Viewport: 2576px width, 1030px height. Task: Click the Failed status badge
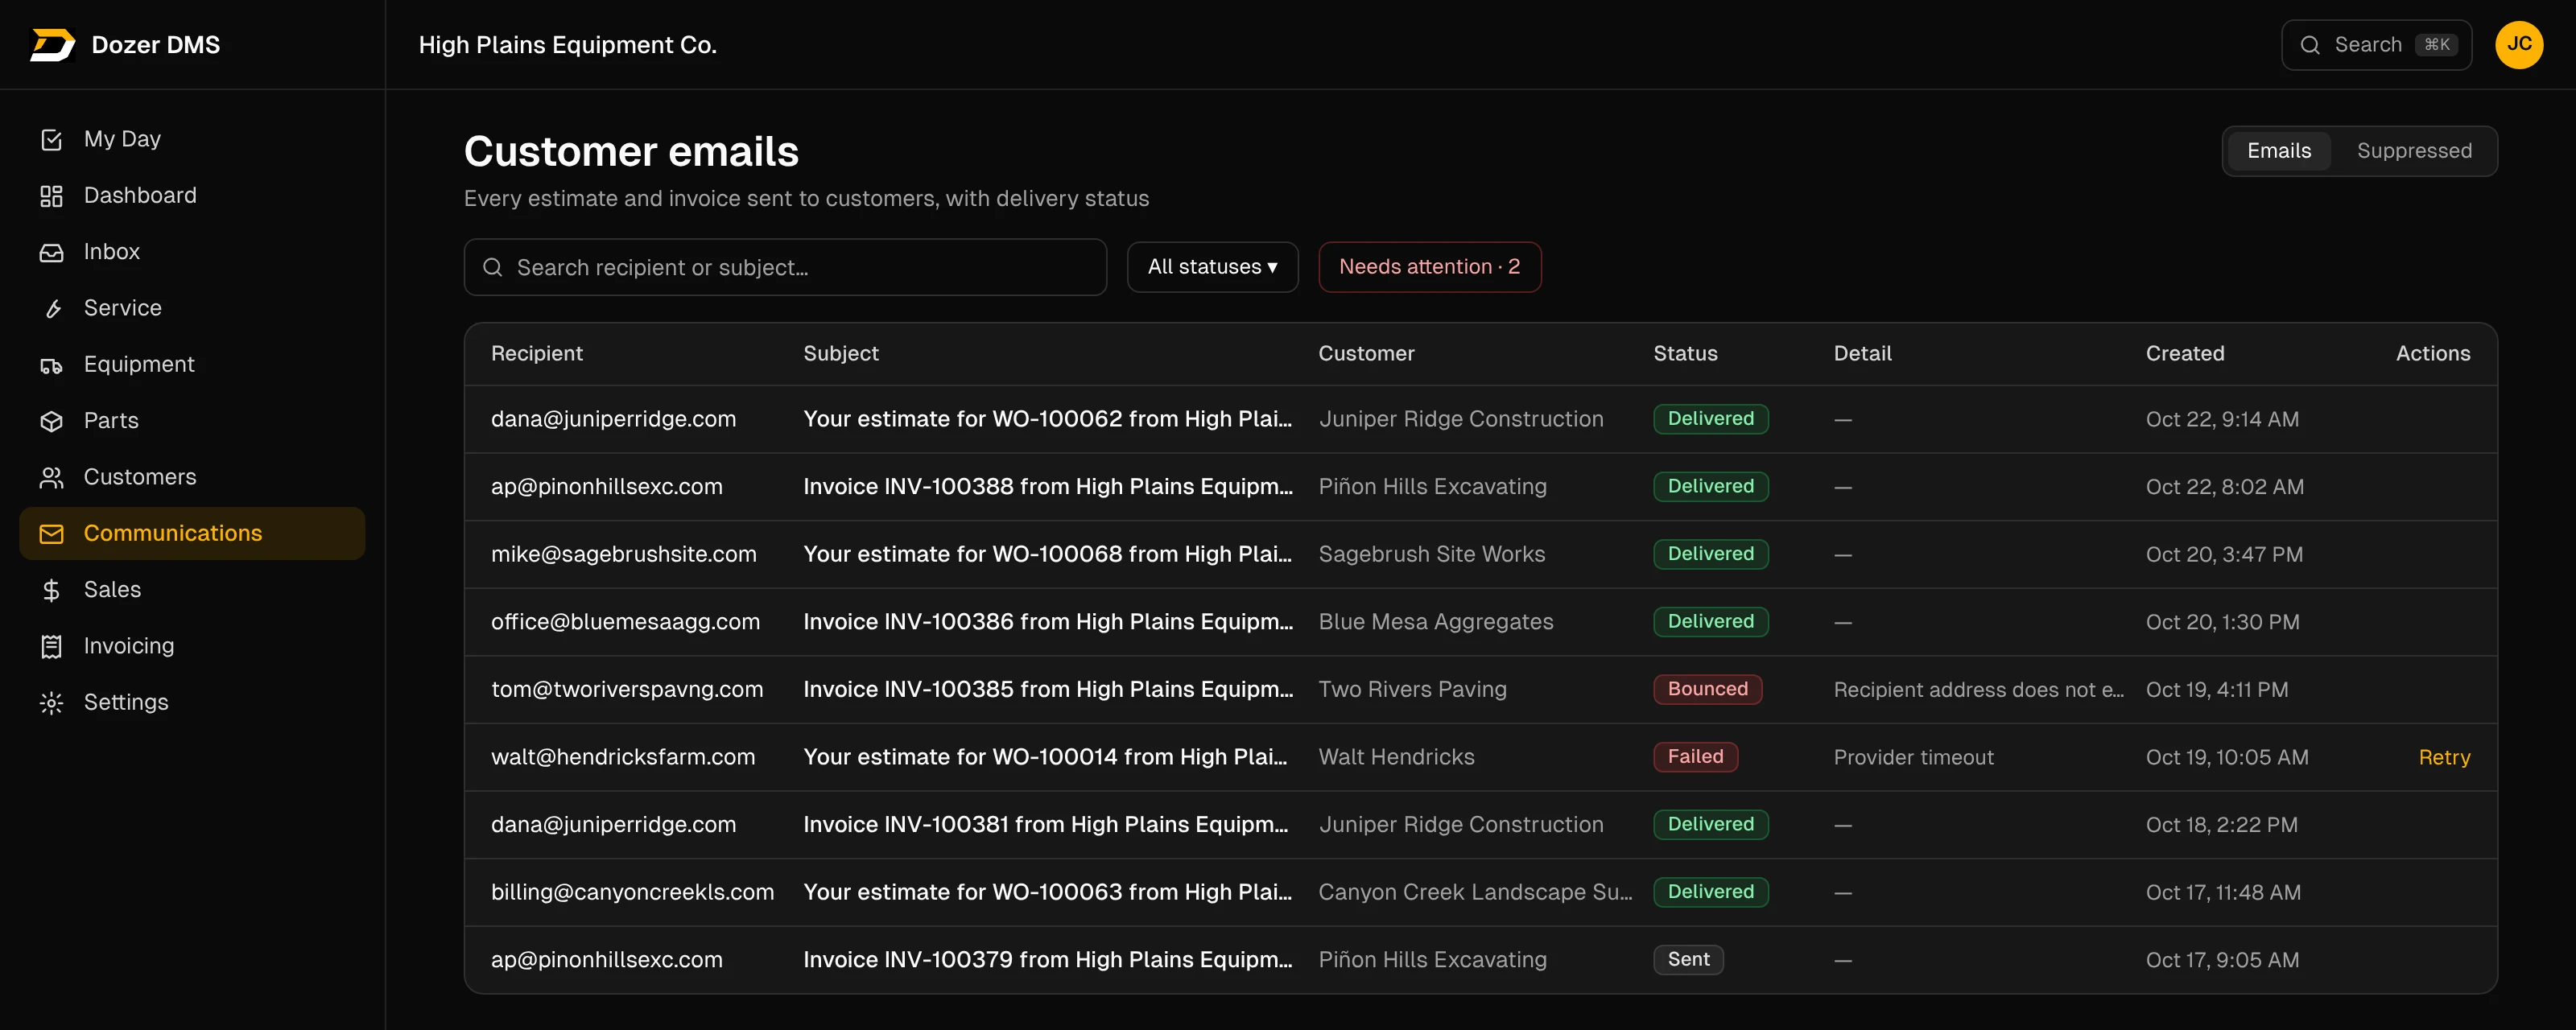pos(1695,757)
